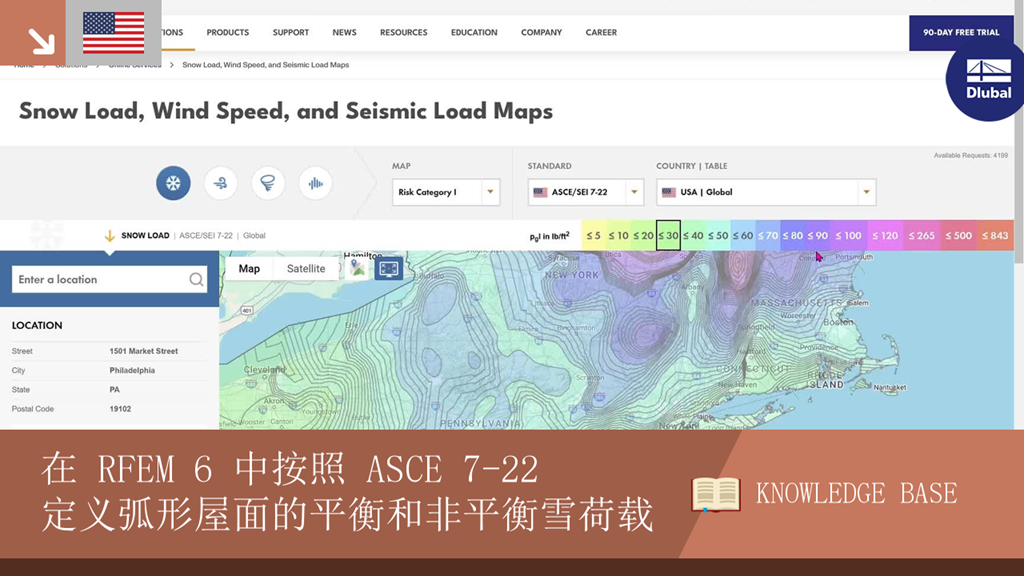Select the ≤ 60 legend swatch
This screenshot has width=1024, height=576.
743,236
